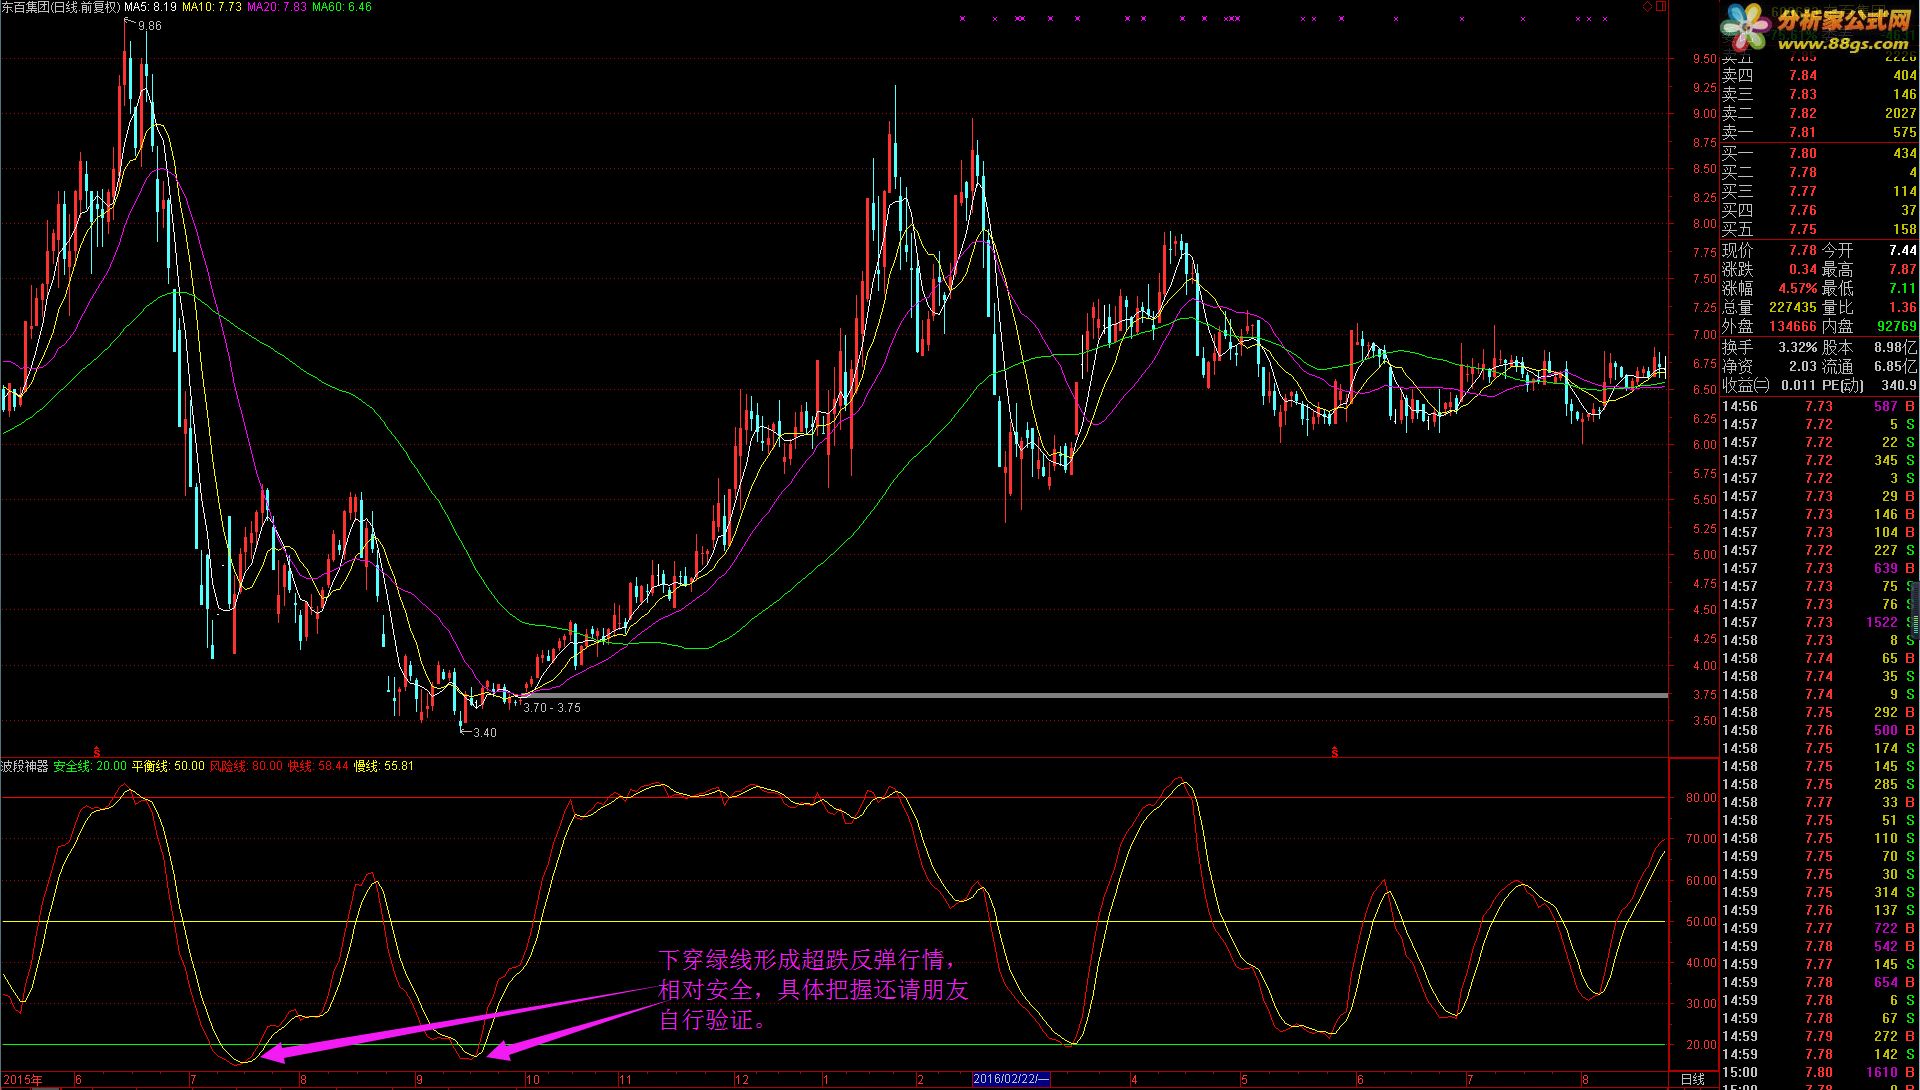
Task: Click the 卖二 ask row at 7.82
Action: [x=1819, y=113]
